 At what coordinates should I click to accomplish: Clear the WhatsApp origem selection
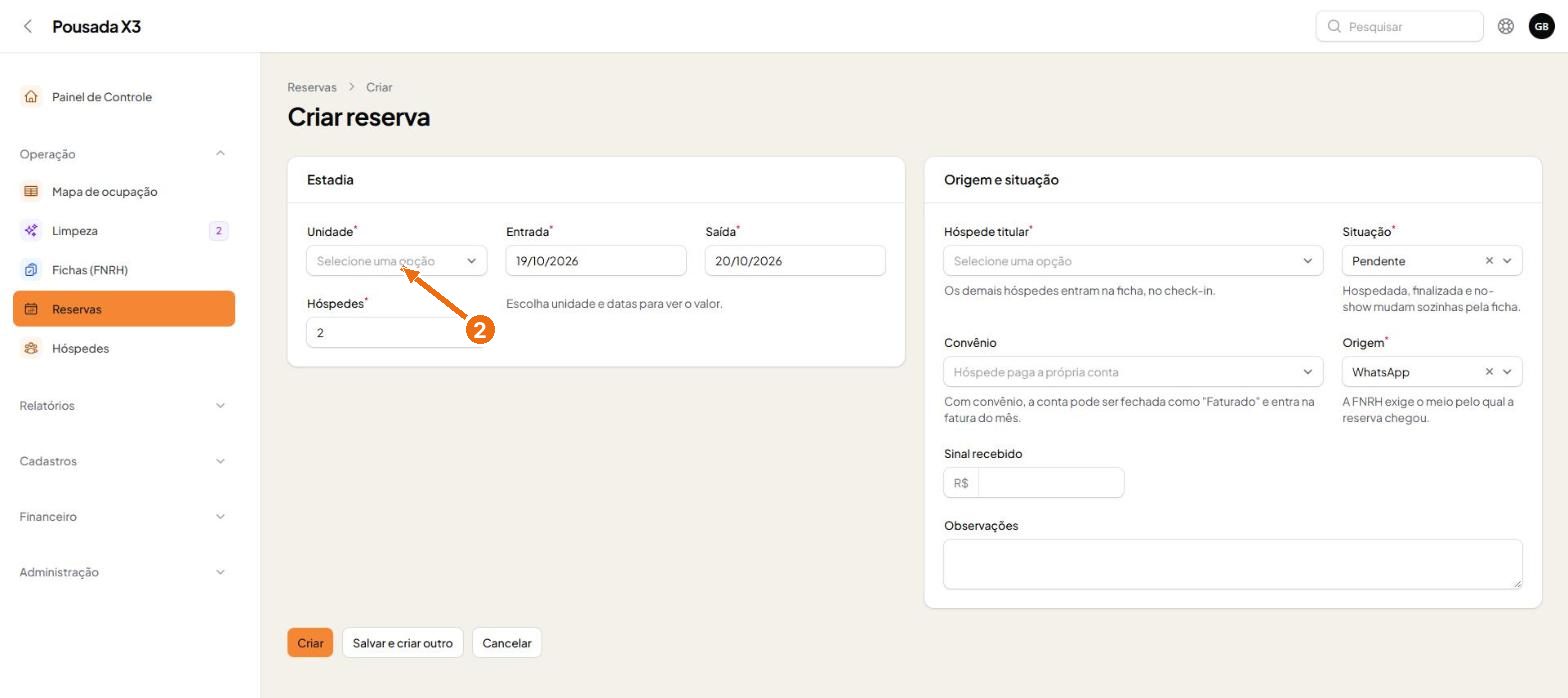[1489, 372]
